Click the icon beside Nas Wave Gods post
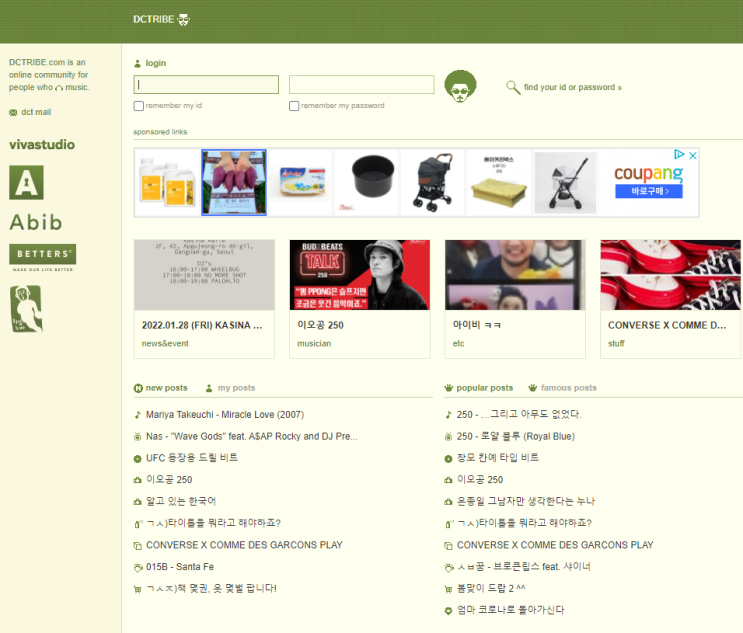Viewport: 743px width, 633px height. coord(137,437)
